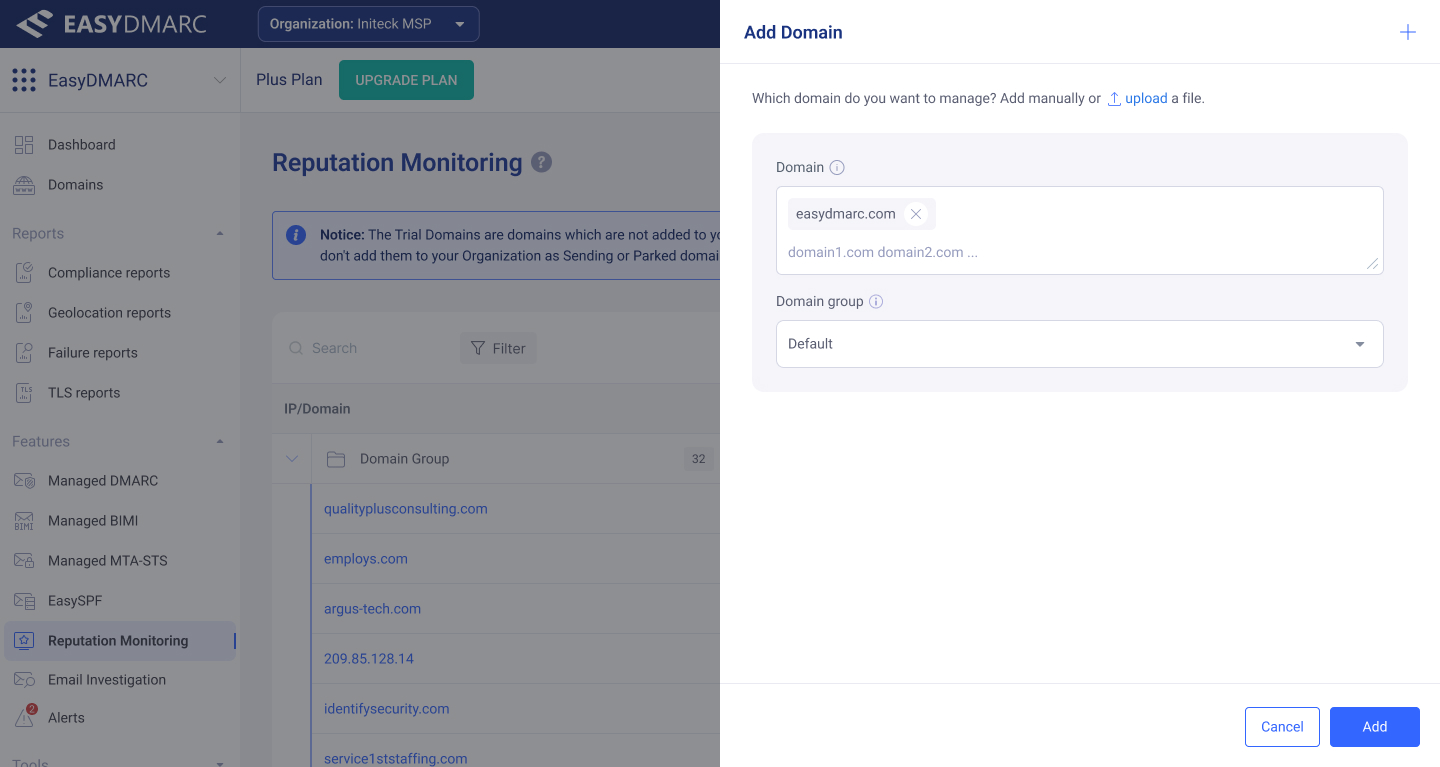
Task: Click the Compliance reports icon
Action: (24, 273)
